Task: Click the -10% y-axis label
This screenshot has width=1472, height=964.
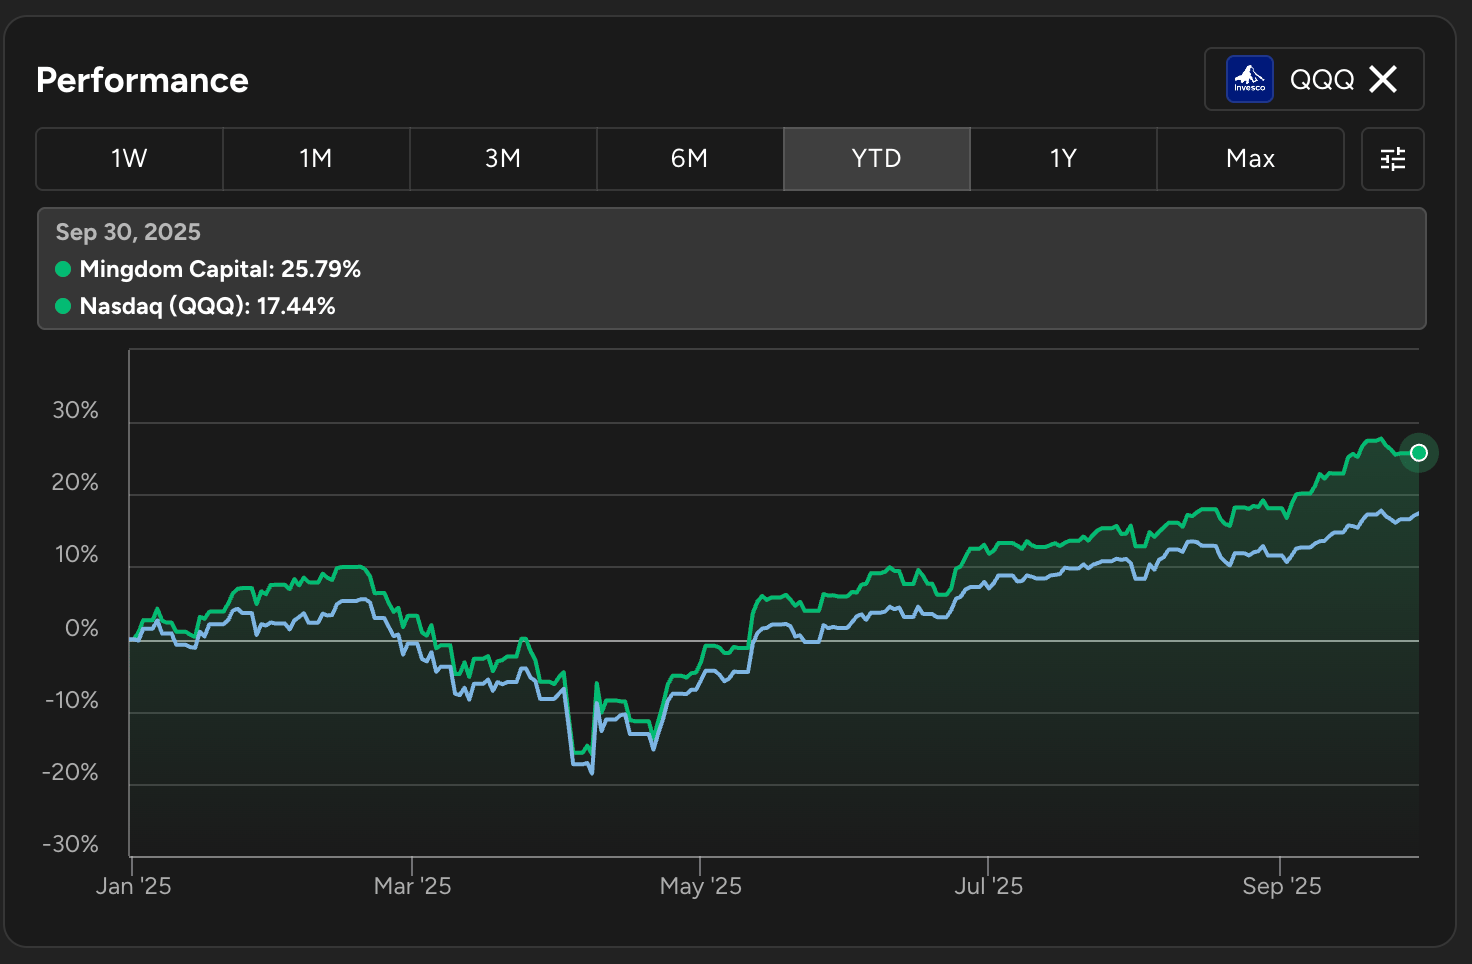Action: point(72,700)
